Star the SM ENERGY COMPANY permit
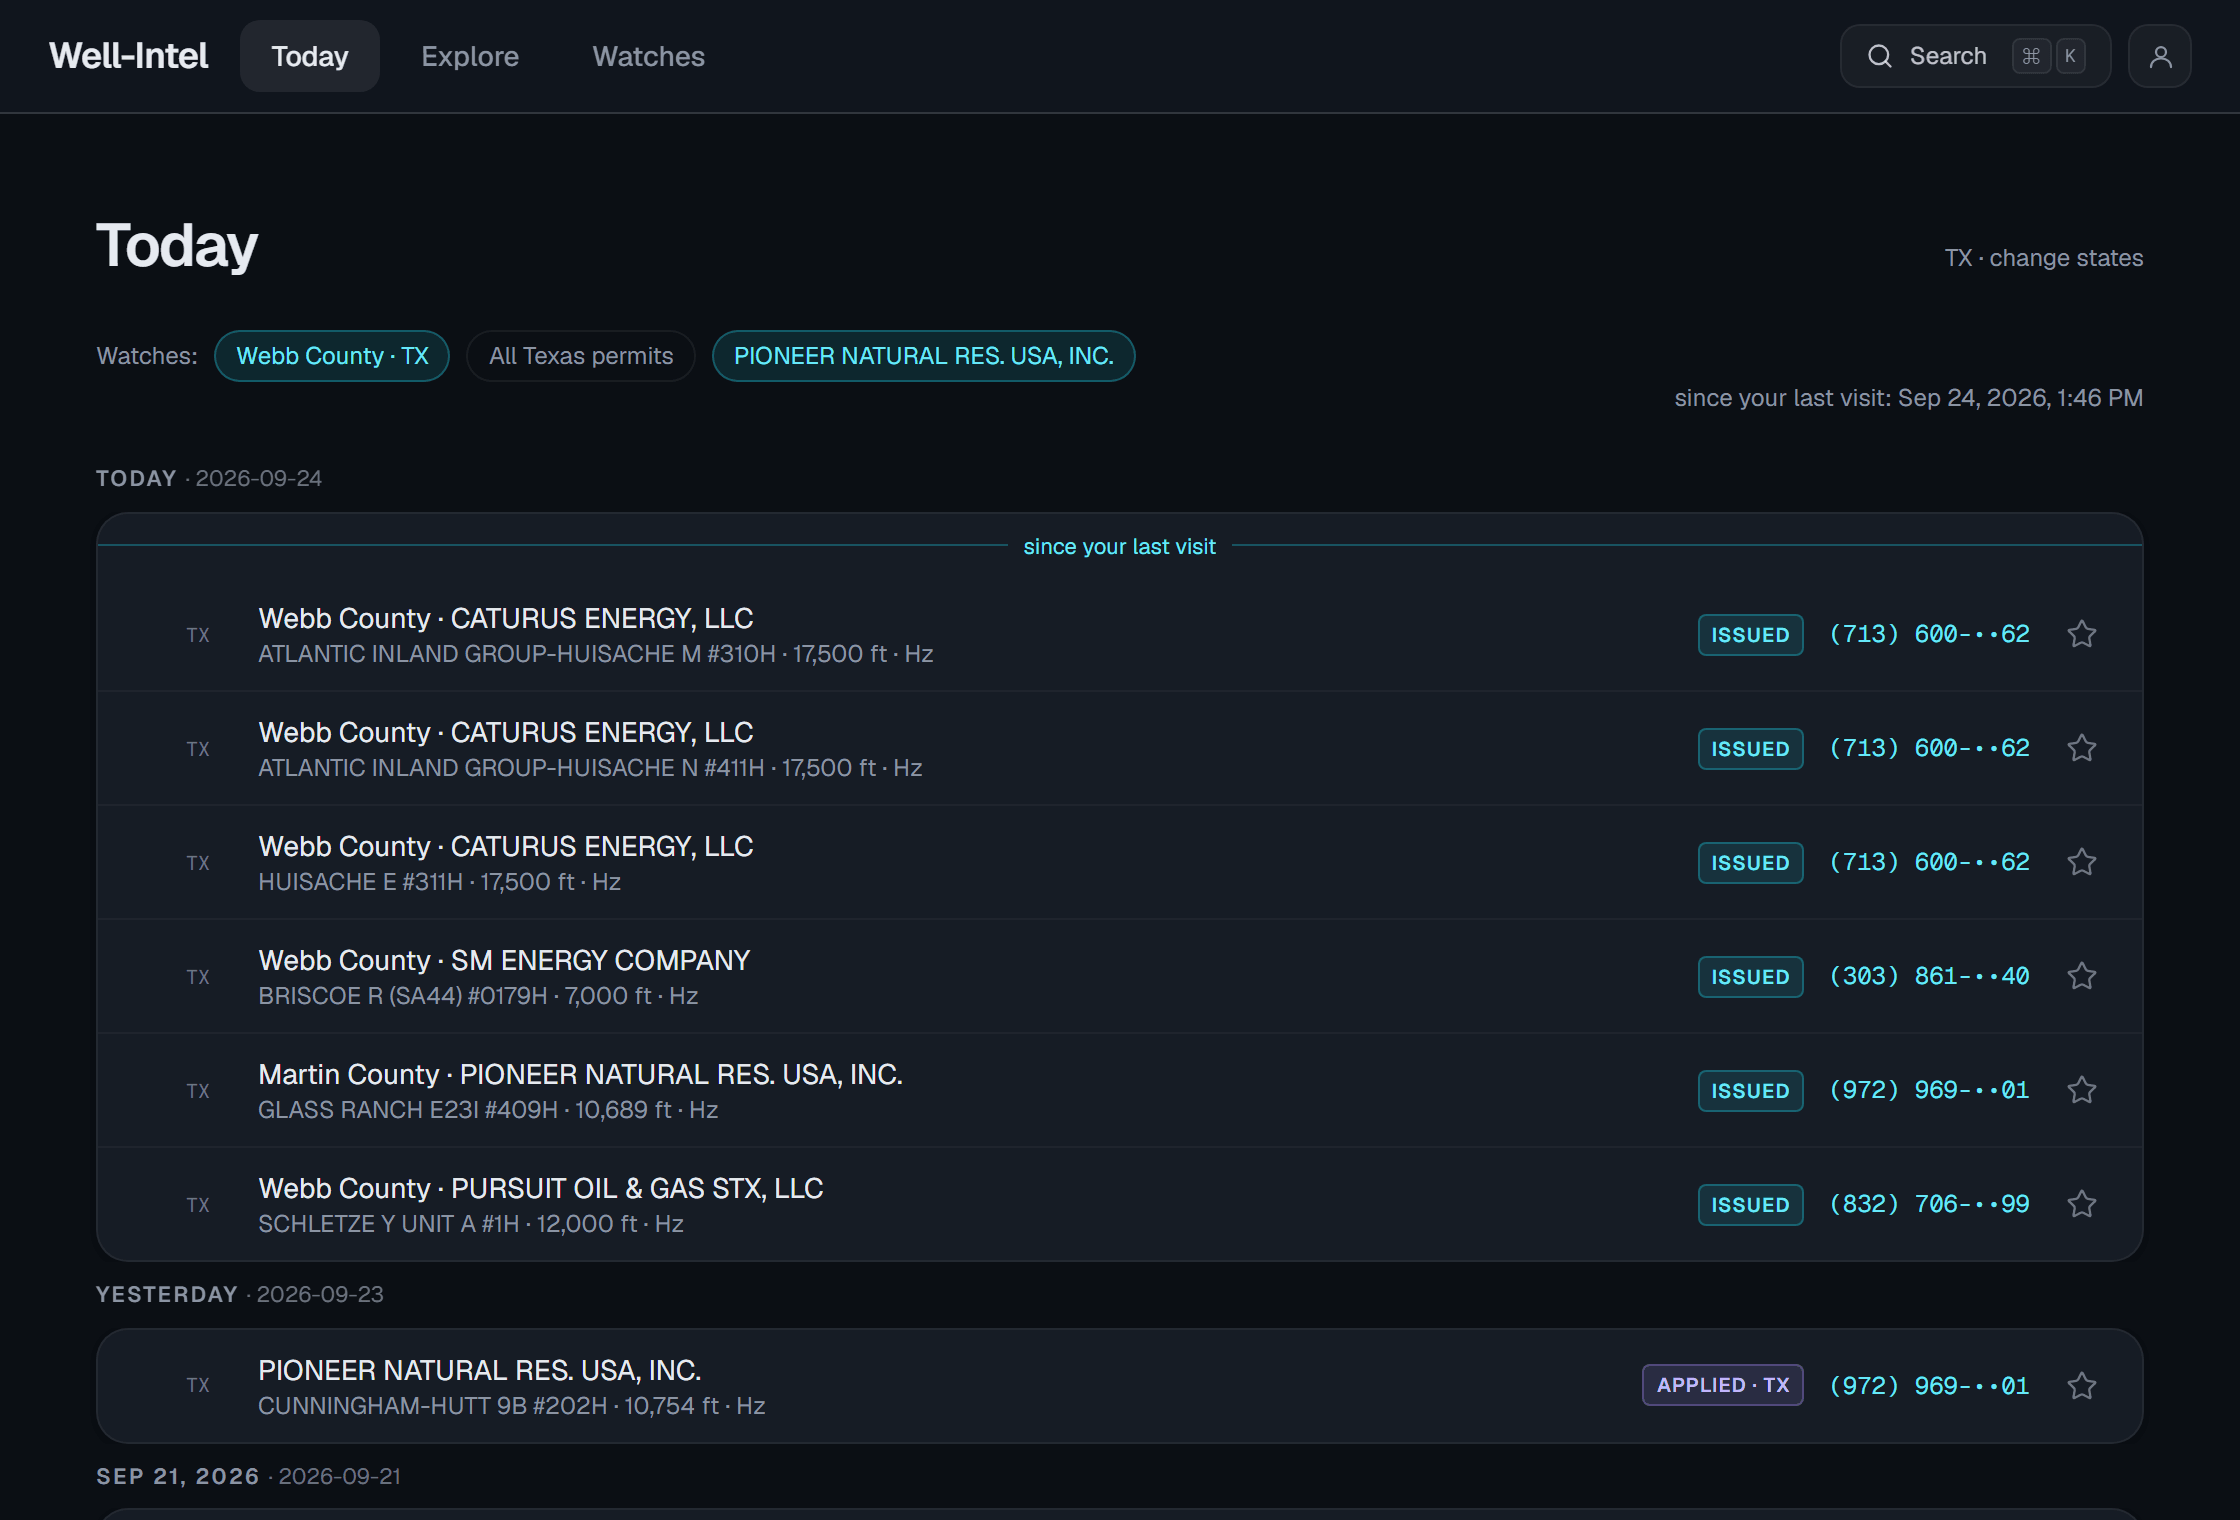 2081,976
